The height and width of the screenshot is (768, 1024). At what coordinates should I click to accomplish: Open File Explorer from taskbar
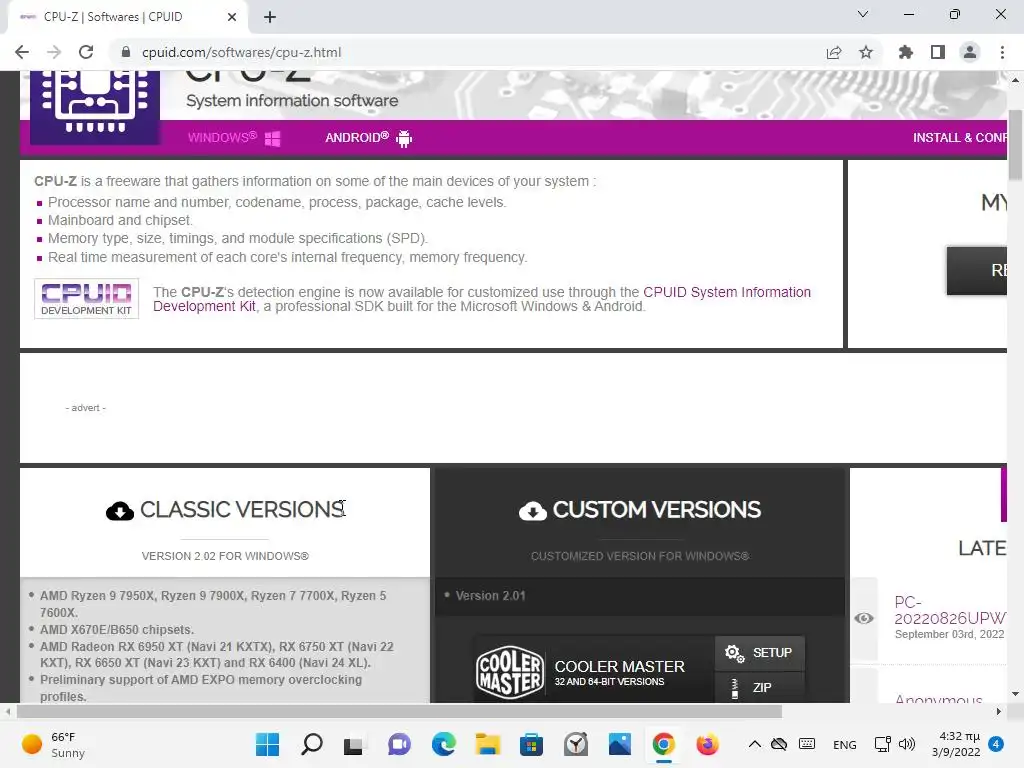[487, 744]
